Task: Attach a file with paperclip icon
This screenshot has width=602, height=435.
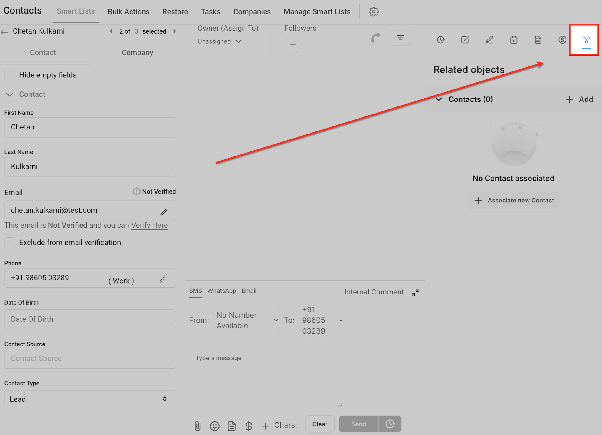Action: point(197,426)
